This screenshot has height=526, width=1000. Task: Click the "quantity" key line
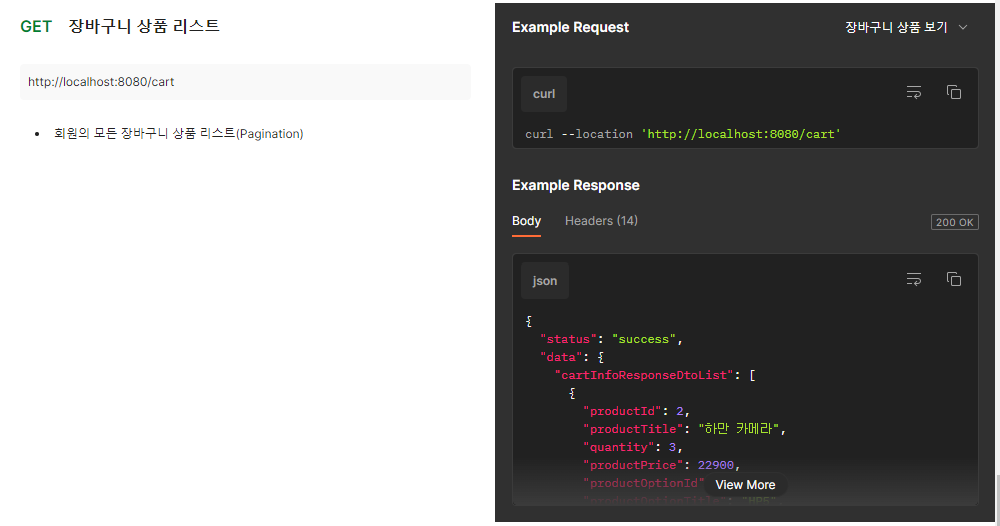(633, 447)
